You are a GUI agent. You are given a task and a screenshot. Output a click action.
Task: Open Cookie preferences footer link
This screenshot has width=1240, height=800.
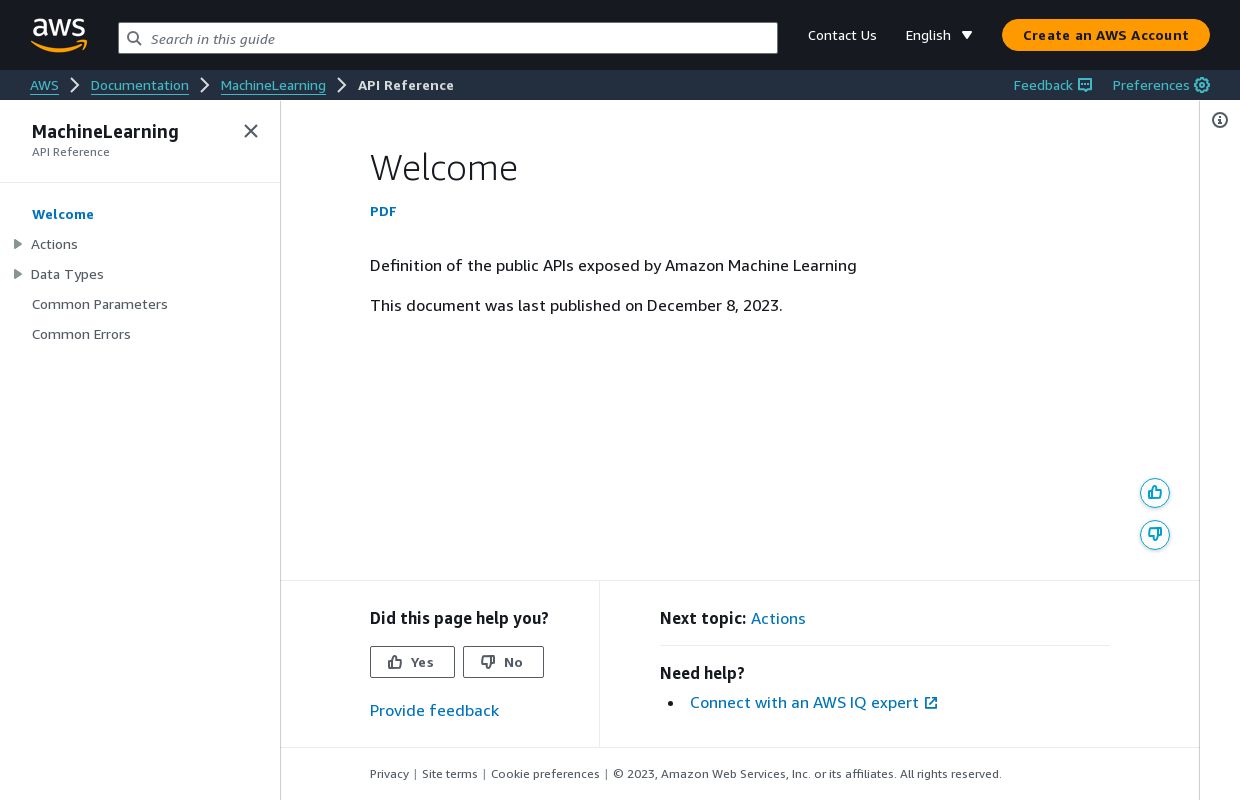pos(545,774)
